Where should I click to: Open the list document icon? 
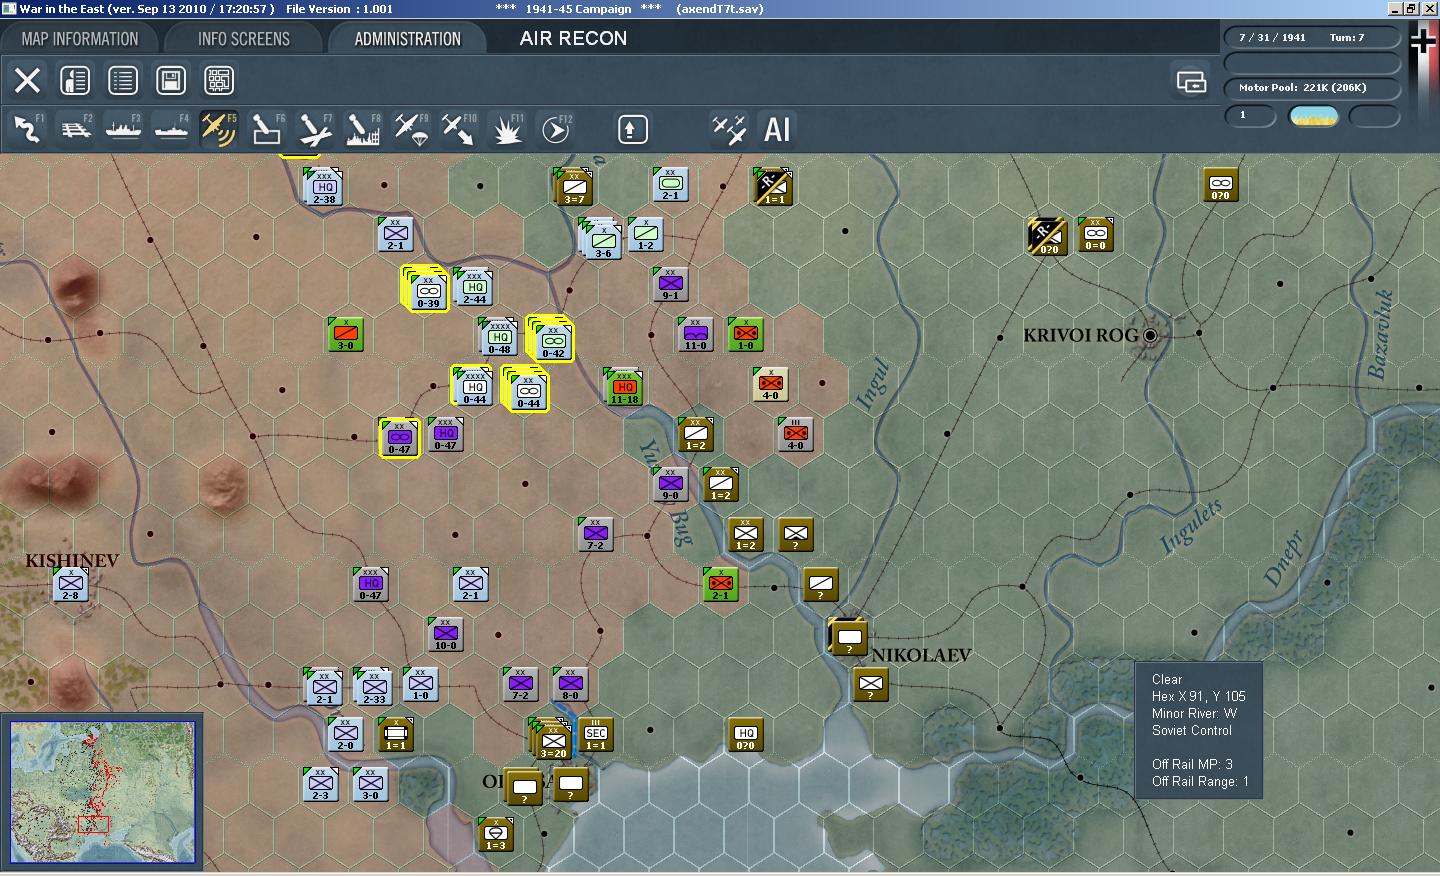click(x=123, y=80)
